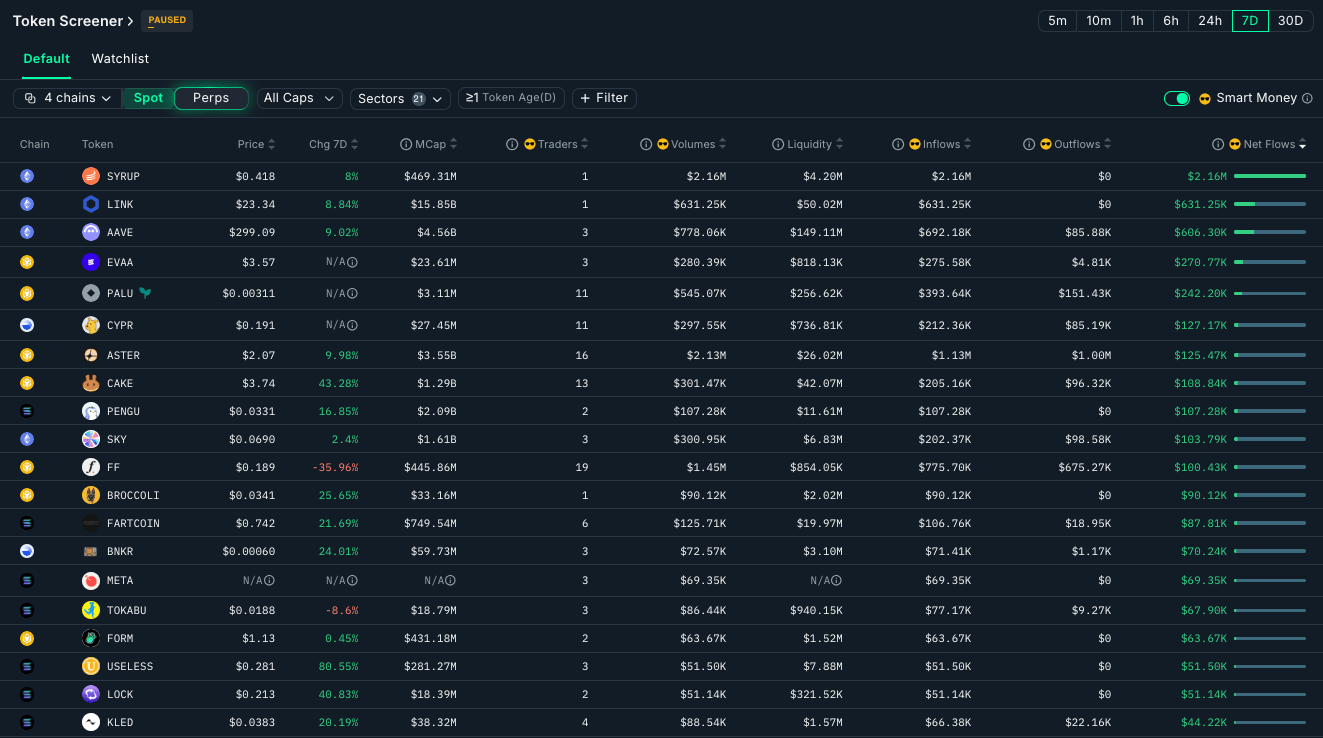Image resolution: width=1323 pixels, height=738 pixels.
Task: Open the Sectors dropdown
Action: pos(400,98)
